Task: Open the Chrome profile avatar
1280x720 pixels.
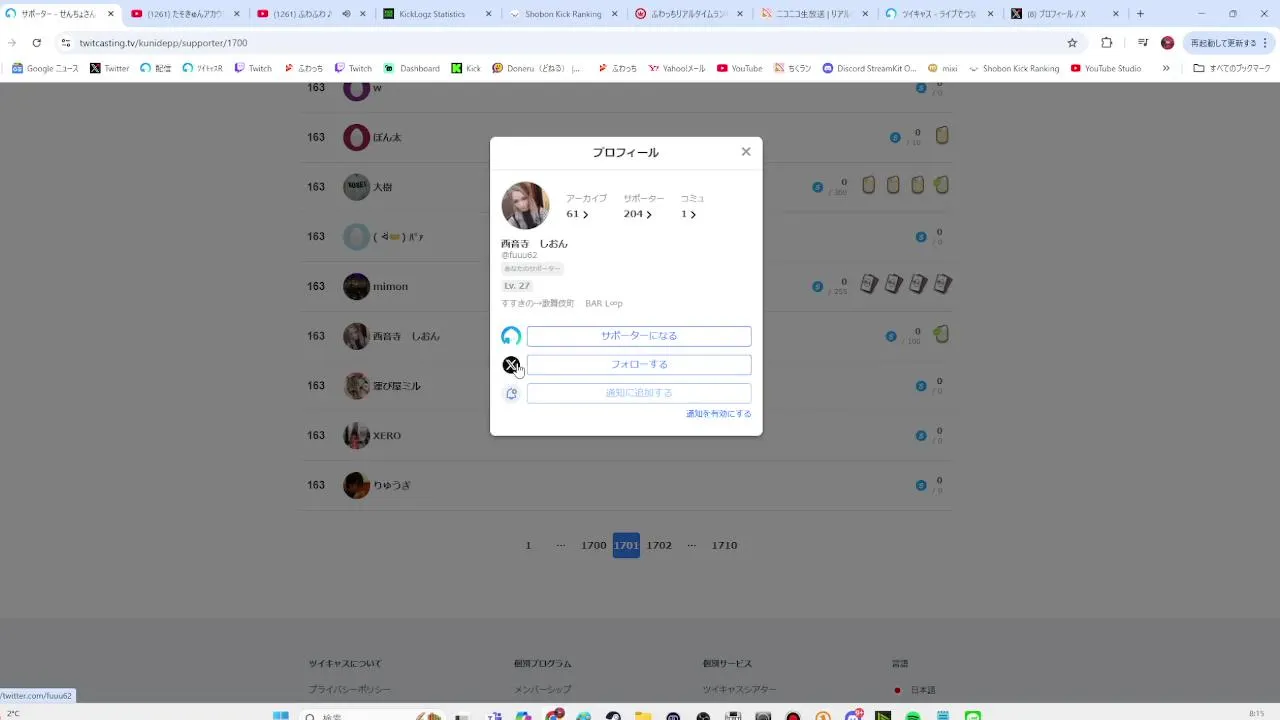Action: 1167,43
